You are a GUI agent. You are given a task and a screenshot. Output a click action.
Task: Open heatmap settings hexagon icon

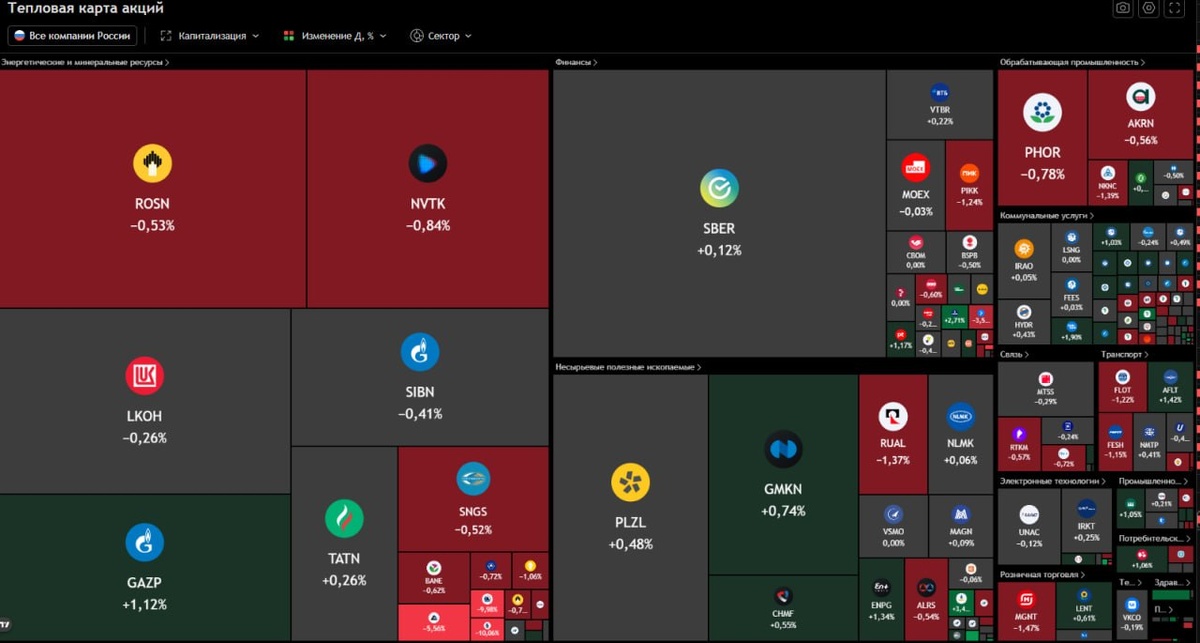(x=1149, y=8)
